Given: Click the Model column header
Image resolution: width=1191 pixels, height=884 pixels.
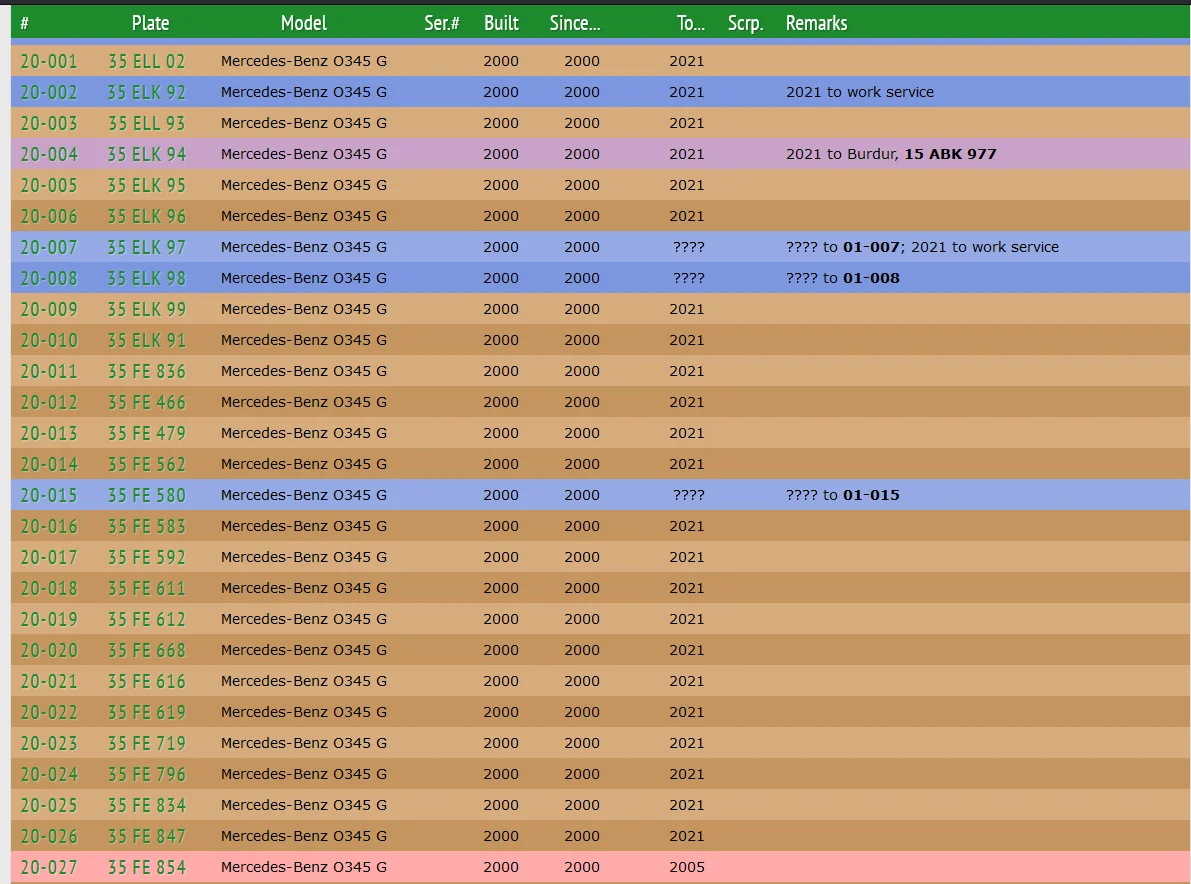Looking at the screenshot, I should (x=303, y=23).
